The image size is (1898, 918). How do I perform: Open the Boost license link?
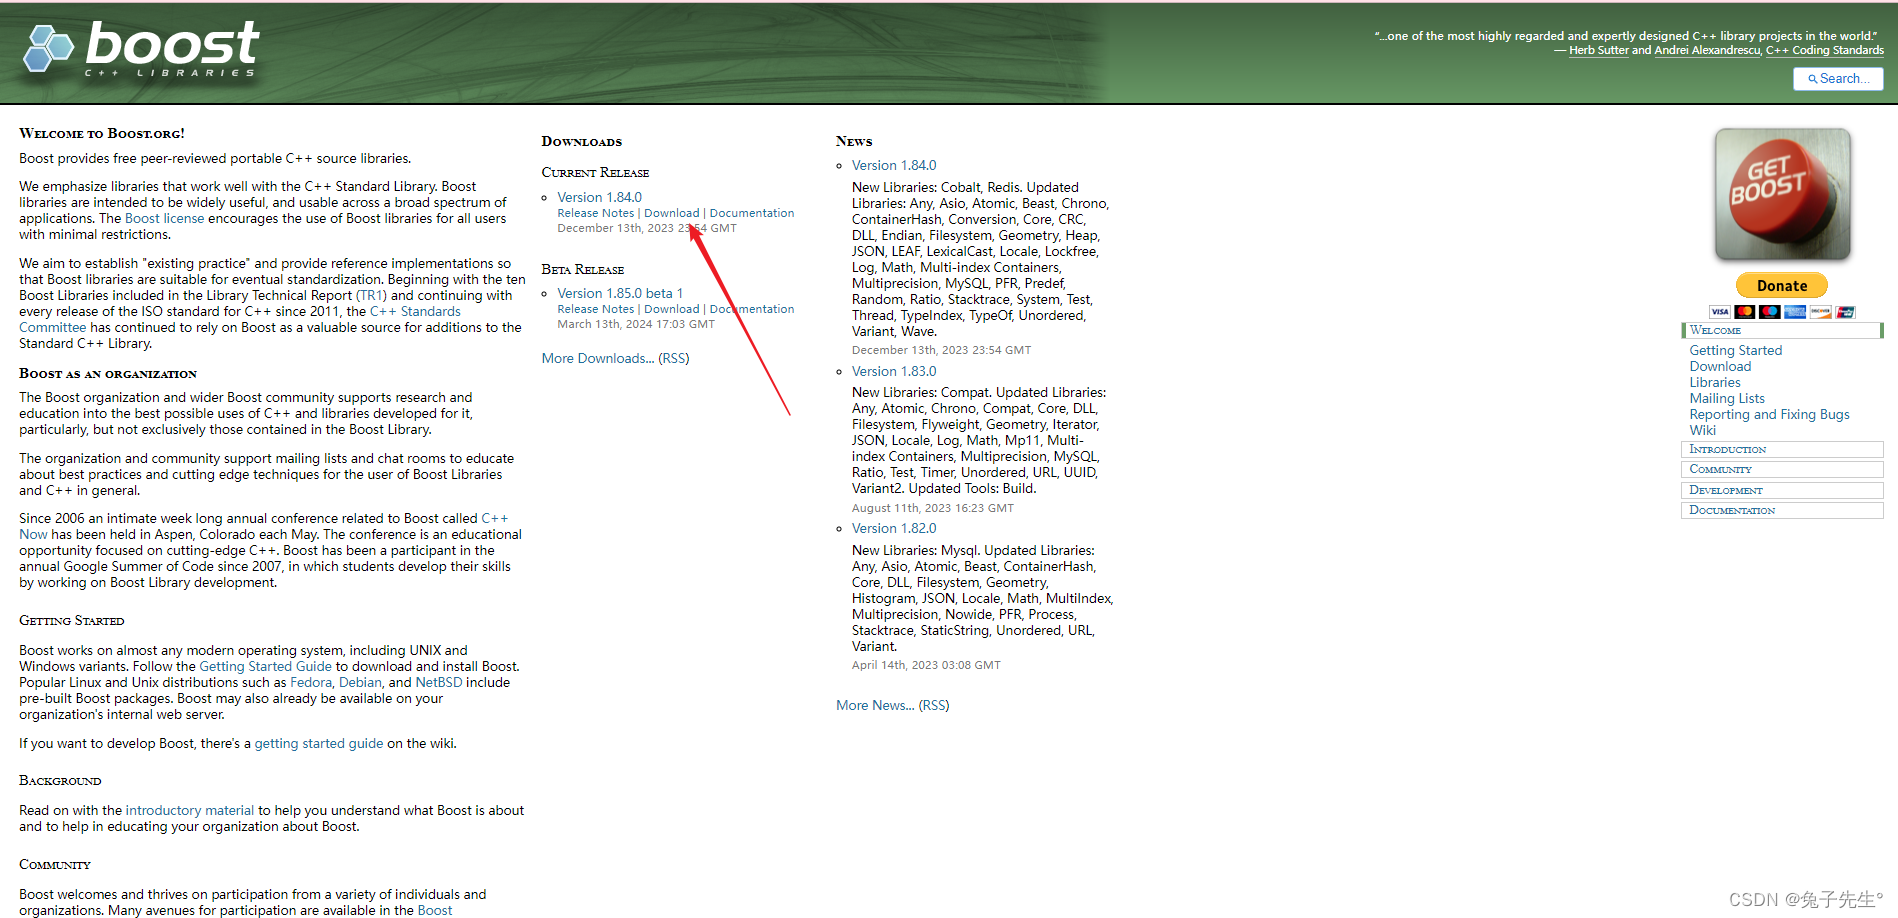(x=164, y=218)
